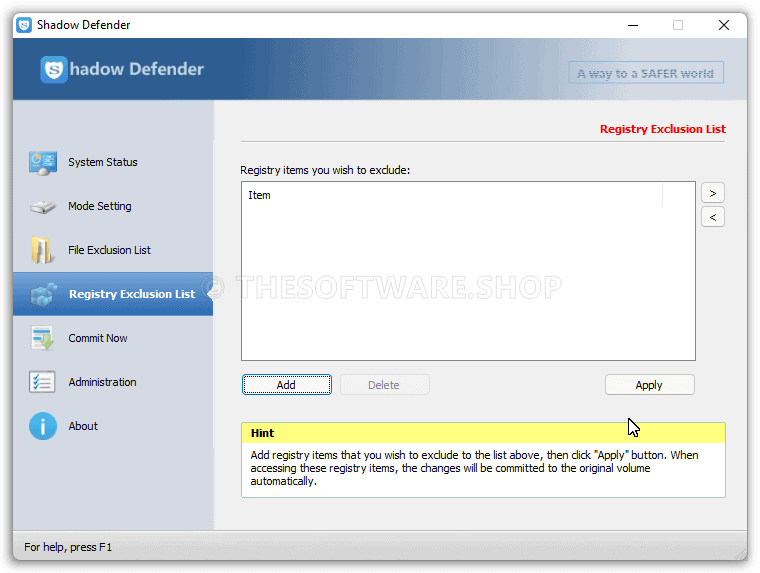Click the Commit Now arrow icon
This screenshot has height=573, width=760.
click(42, 338)
